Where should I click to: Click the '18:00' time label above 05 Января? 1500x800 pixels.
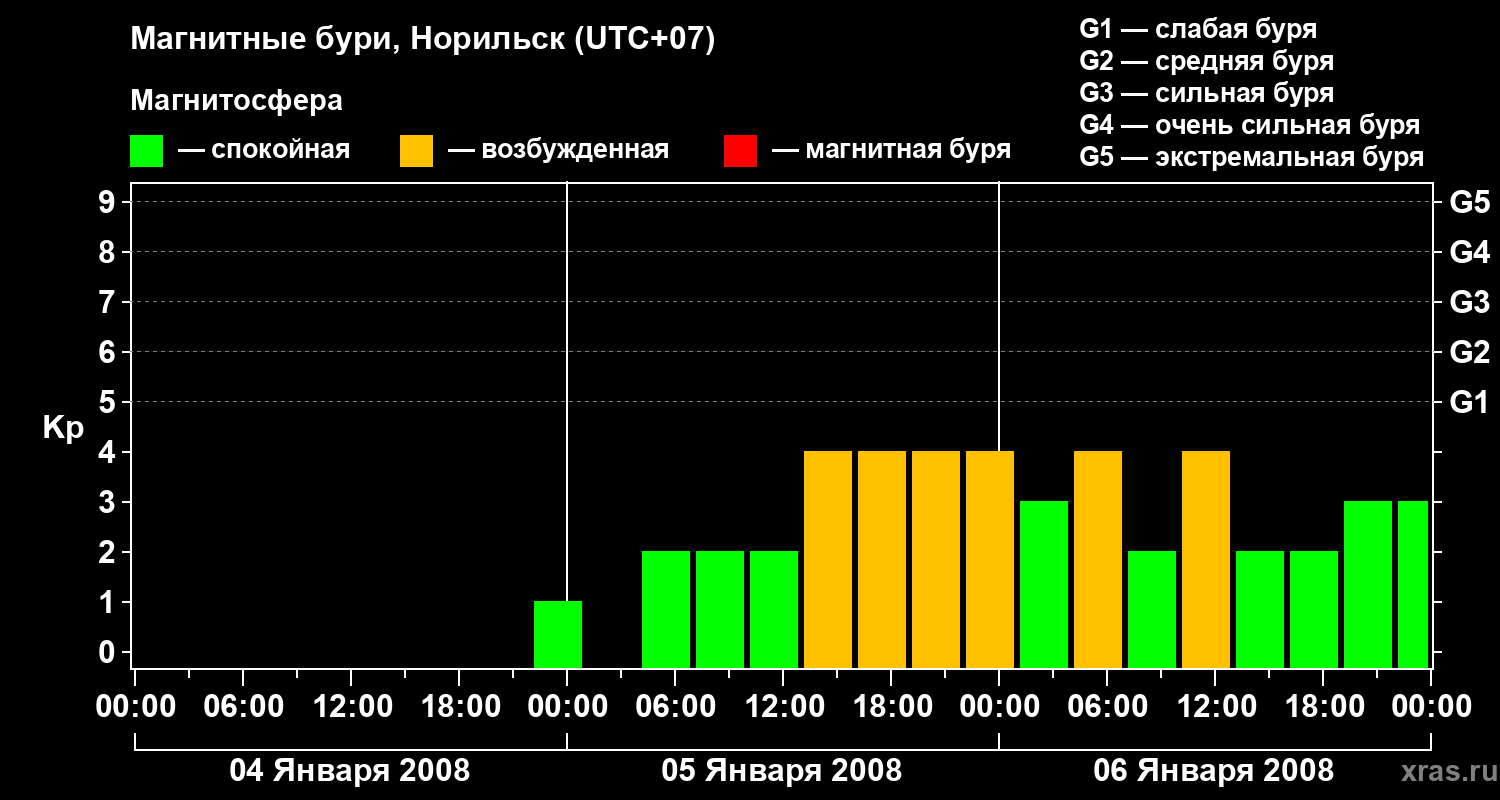(x=891, y=707)
